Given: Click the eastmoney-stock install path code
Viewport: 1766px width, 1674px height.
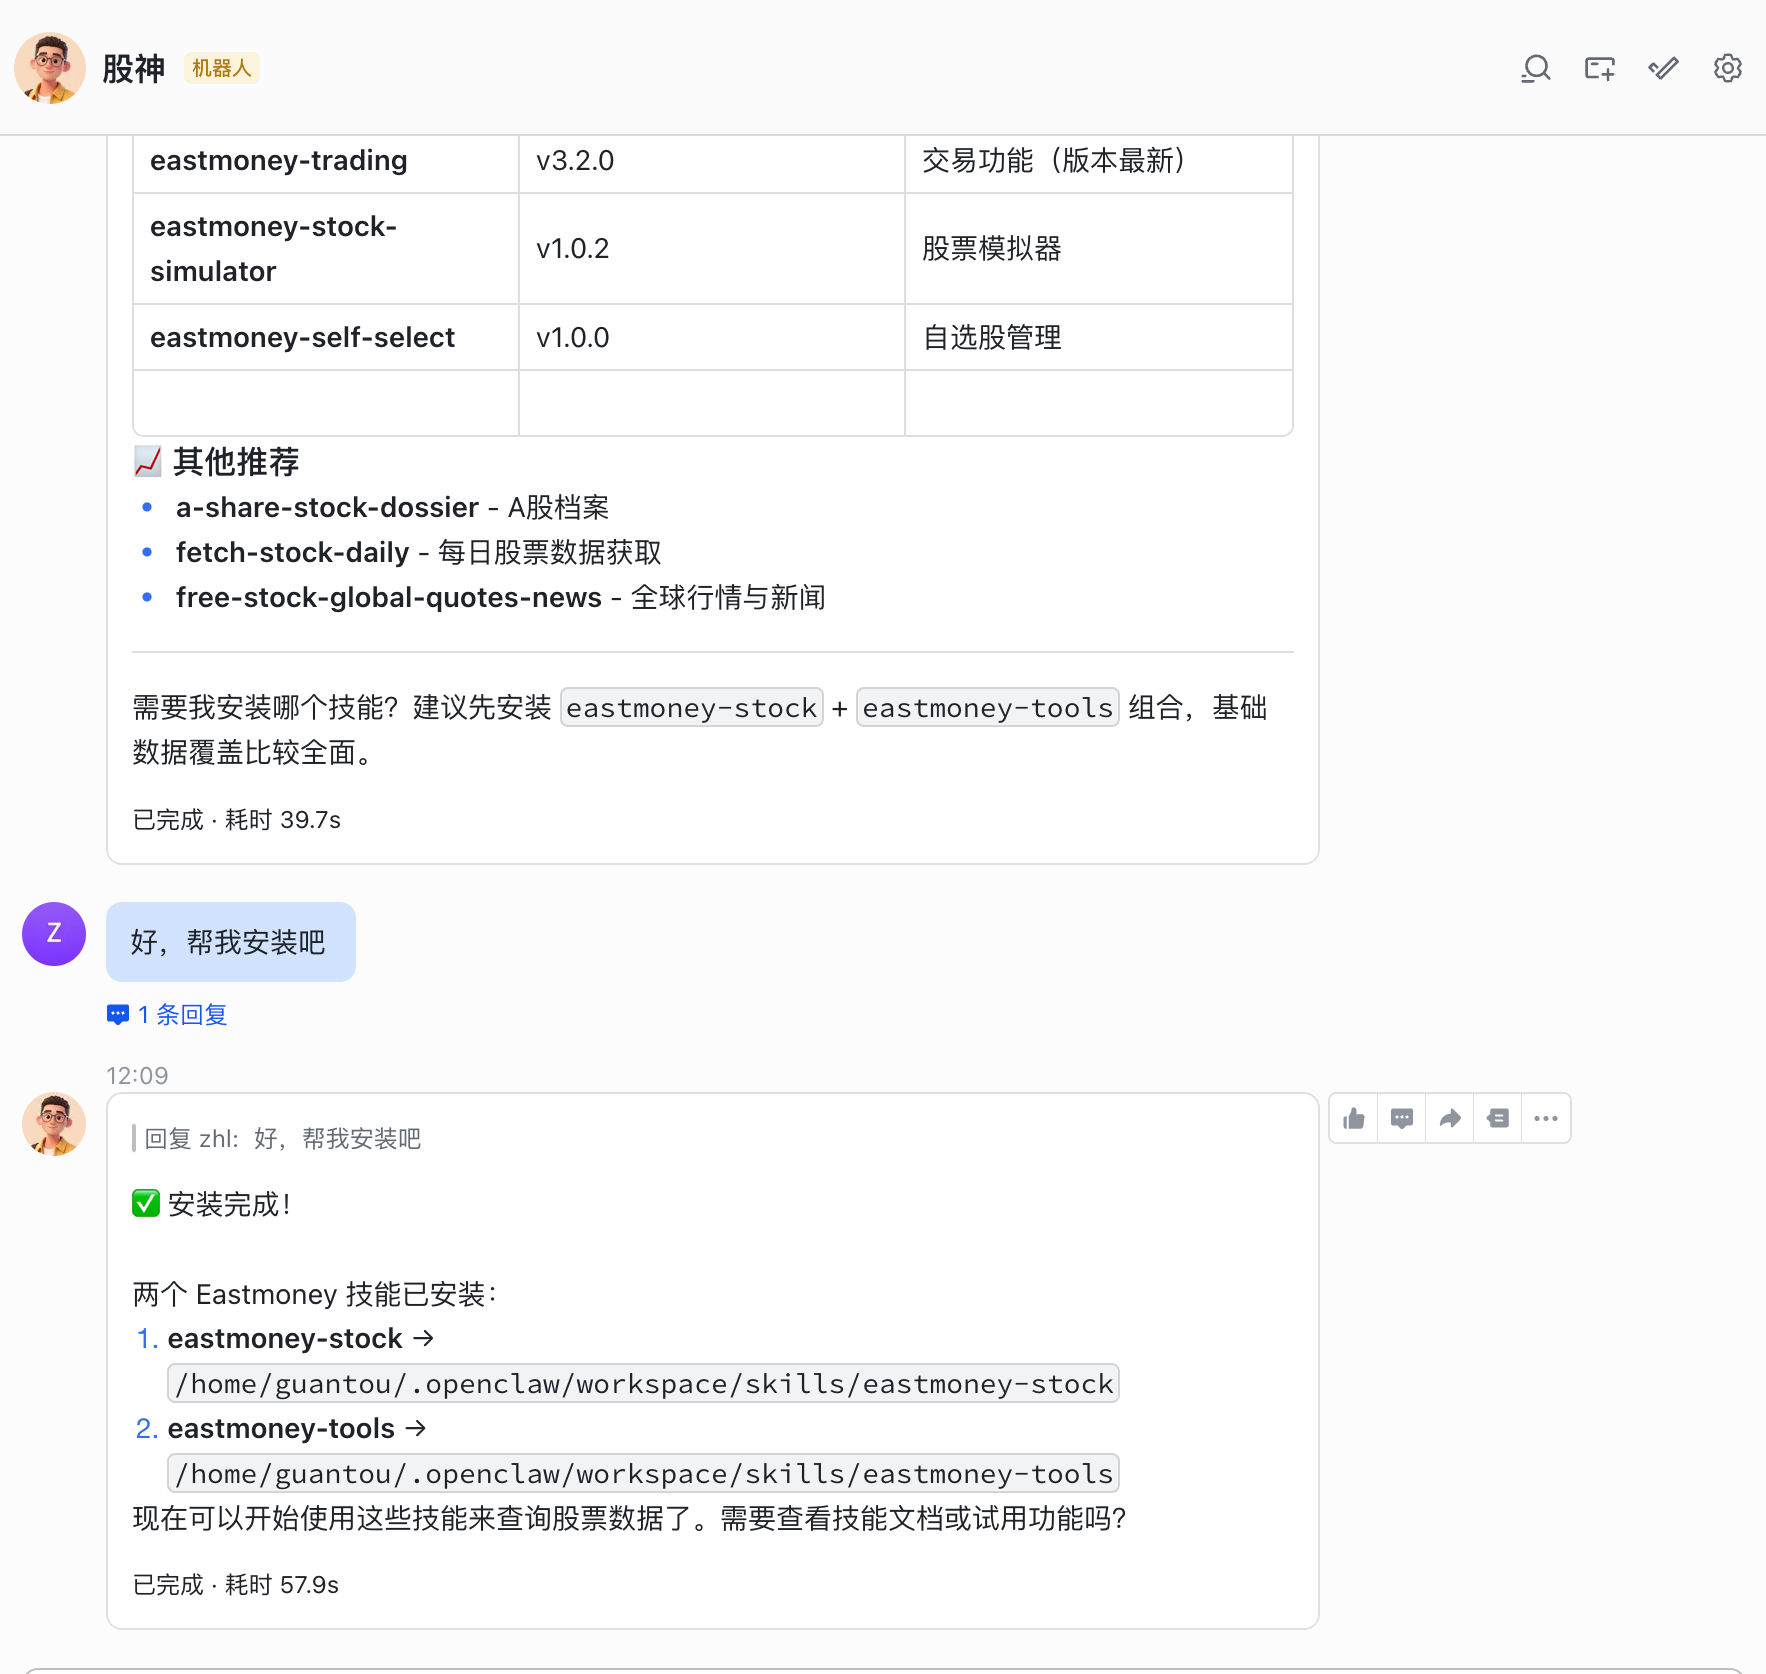Looking at the screenshot, I should point(643,1384).
